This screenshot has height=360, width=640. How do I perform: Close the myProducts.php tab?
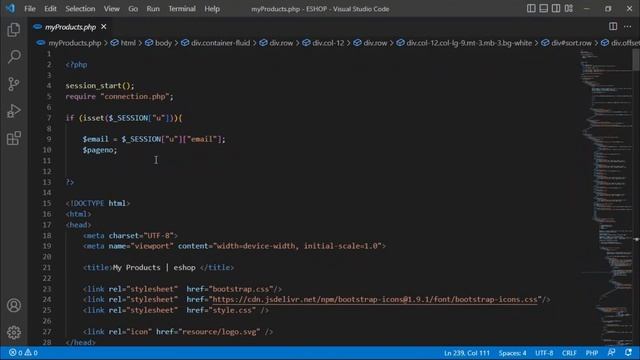click(x=104, y=27)
